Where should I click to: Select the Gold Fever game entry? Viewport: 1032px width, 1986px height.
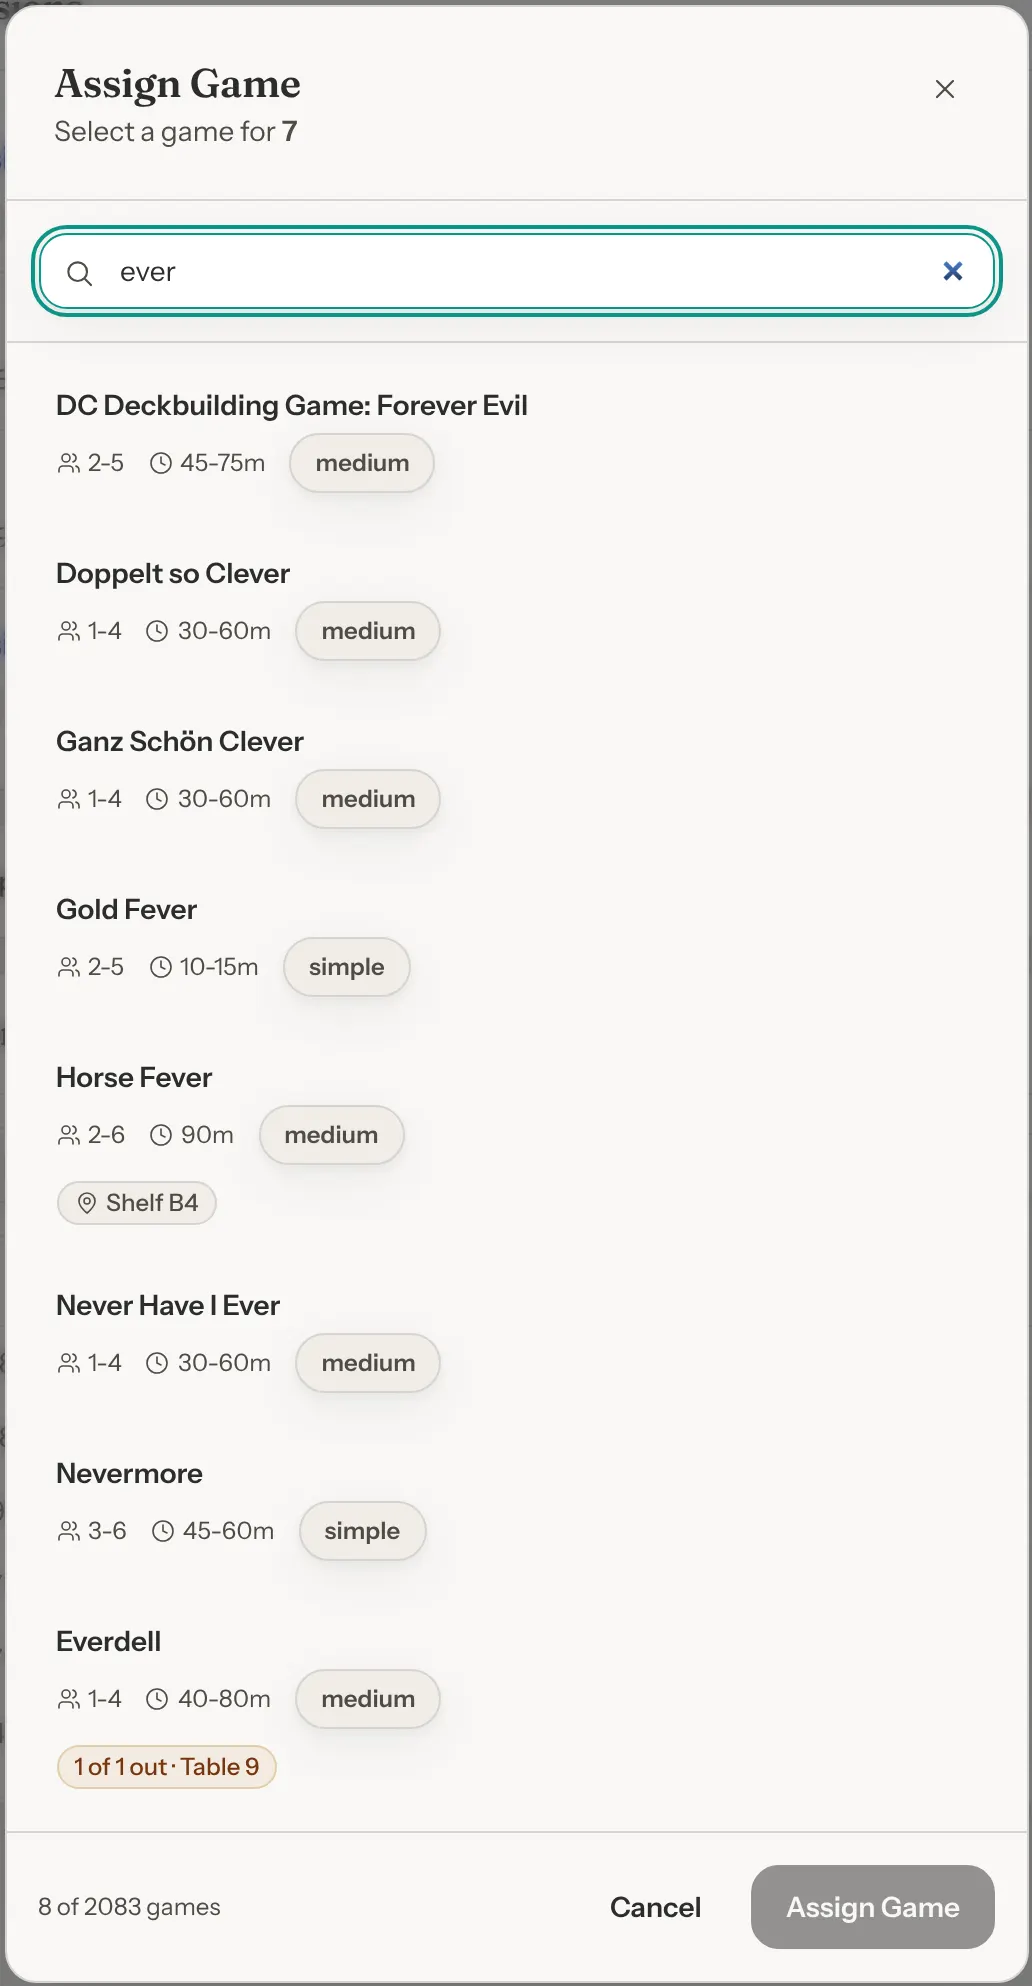(x=516, y=941)
